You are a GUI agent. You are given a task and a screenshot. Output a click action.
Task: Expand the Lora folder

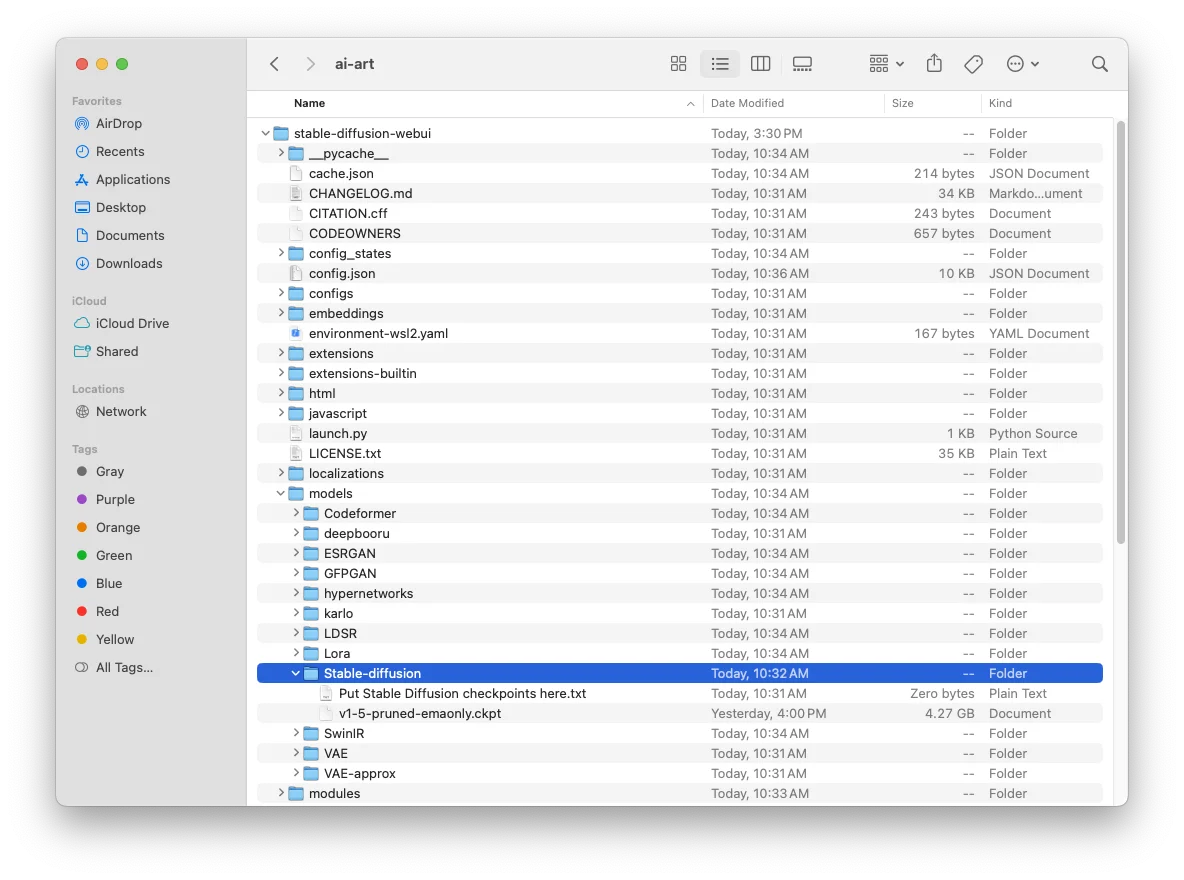tap(296, 653)
